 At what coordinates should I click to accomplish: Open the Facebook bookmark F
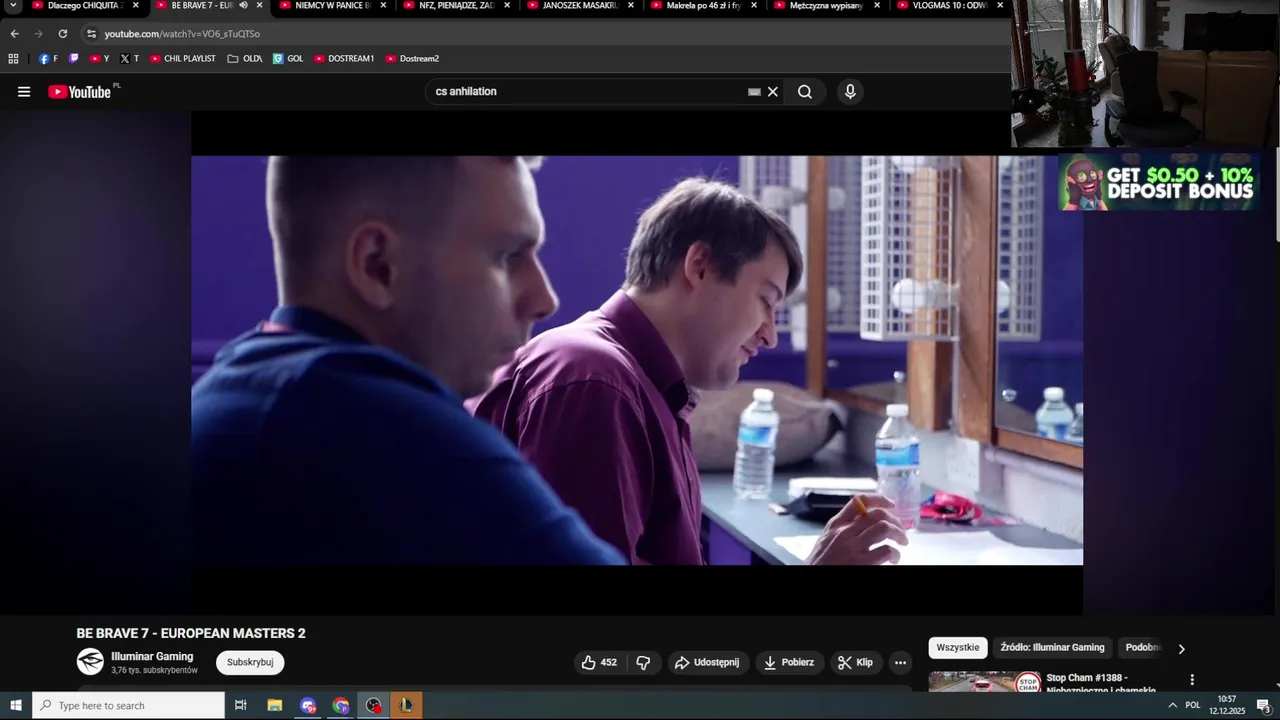pos(48,59)
